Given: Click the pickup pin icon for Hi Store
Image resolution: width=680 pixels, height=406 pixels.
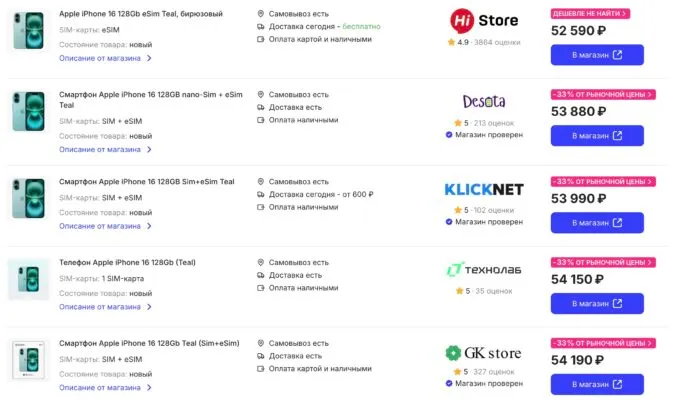Looking at the screenshot, I should coord(261,13).
